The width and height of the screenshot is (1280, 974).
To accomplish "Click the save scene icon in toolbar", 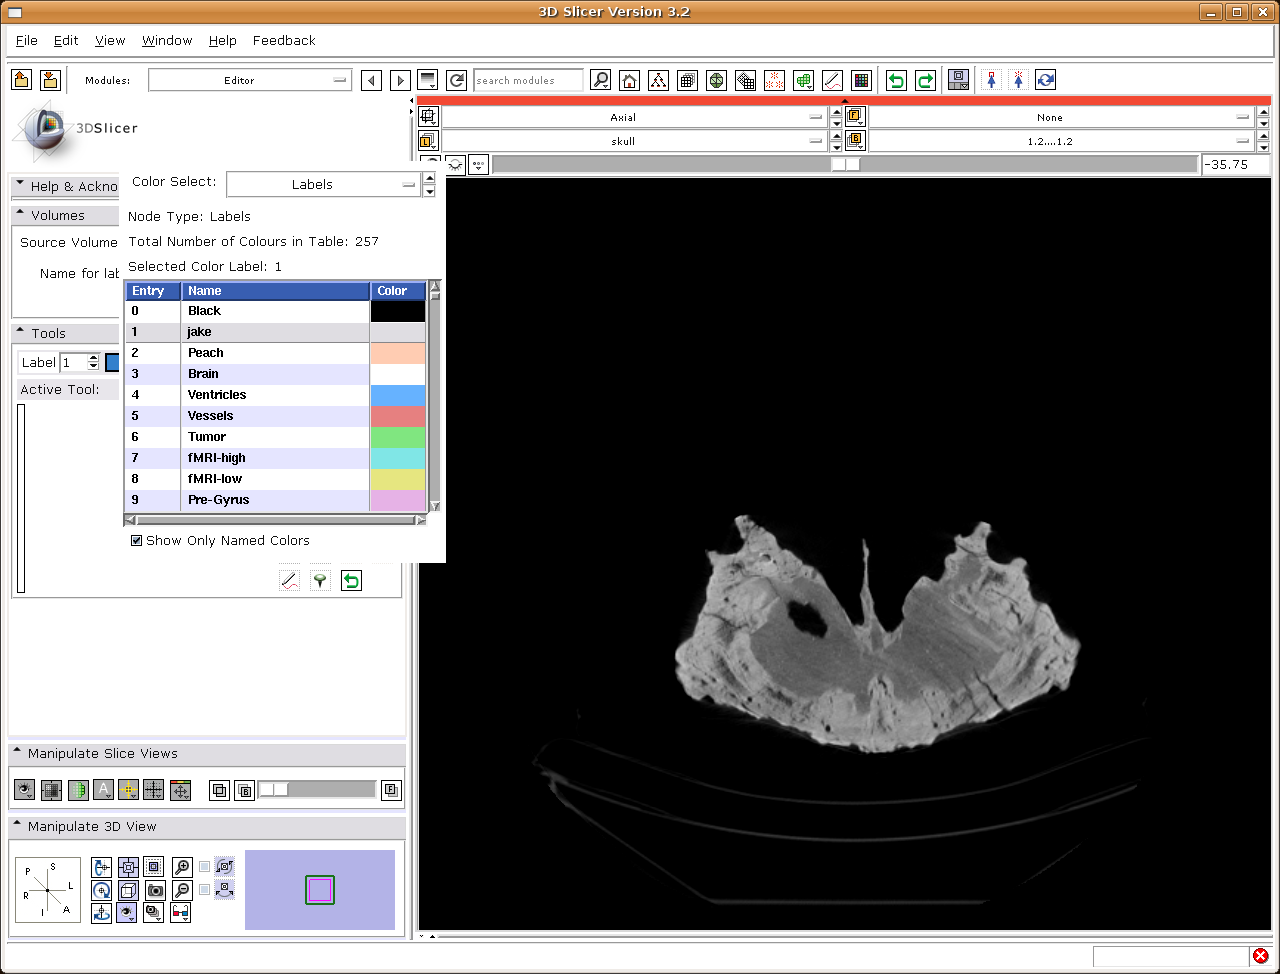I will (50, 80).
